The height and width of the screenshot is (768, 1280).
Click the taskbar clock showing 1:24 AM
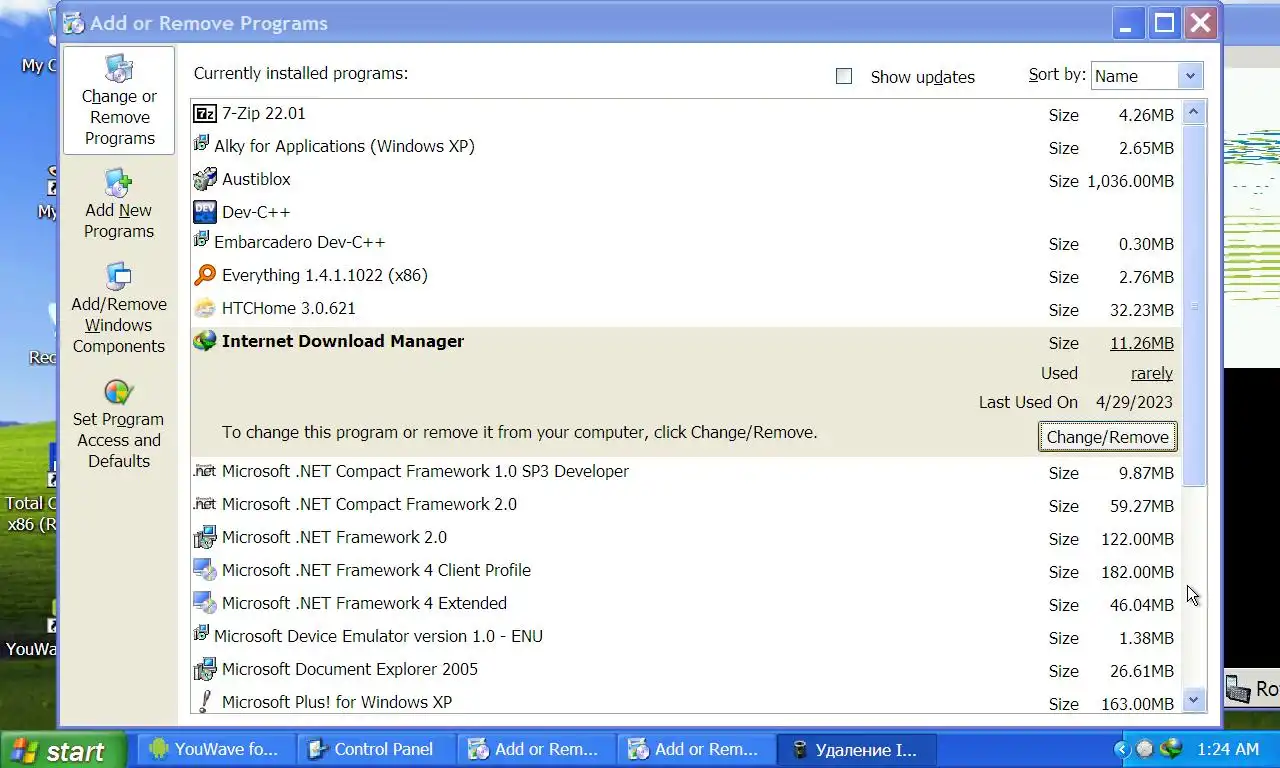(1227, 749)
